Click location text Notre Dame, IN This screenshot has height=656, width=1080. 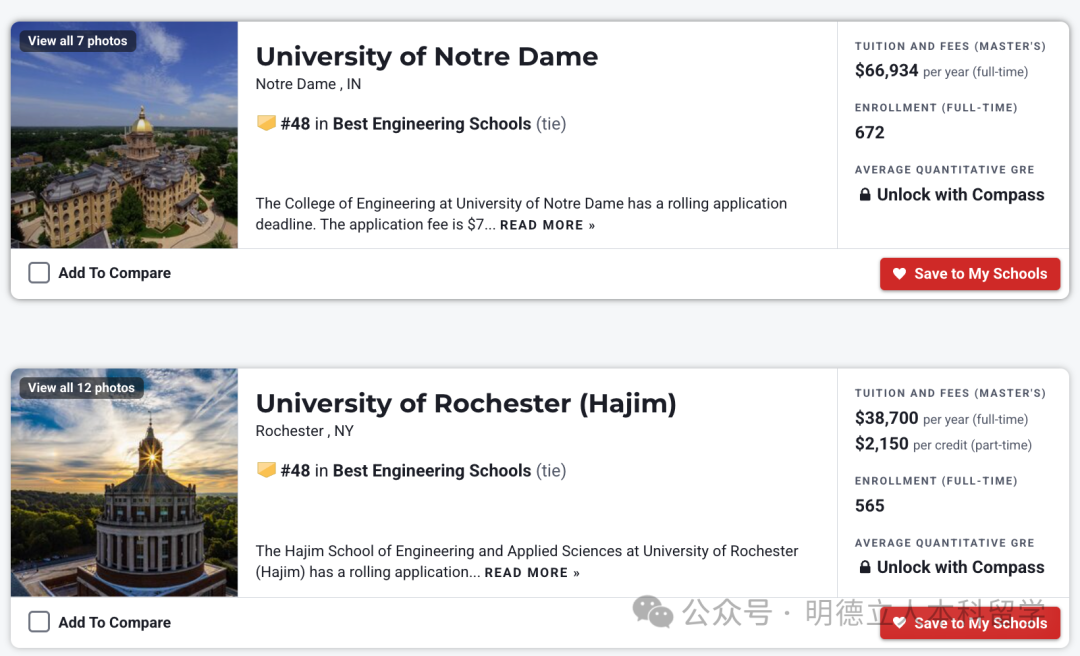click(308, 84)
